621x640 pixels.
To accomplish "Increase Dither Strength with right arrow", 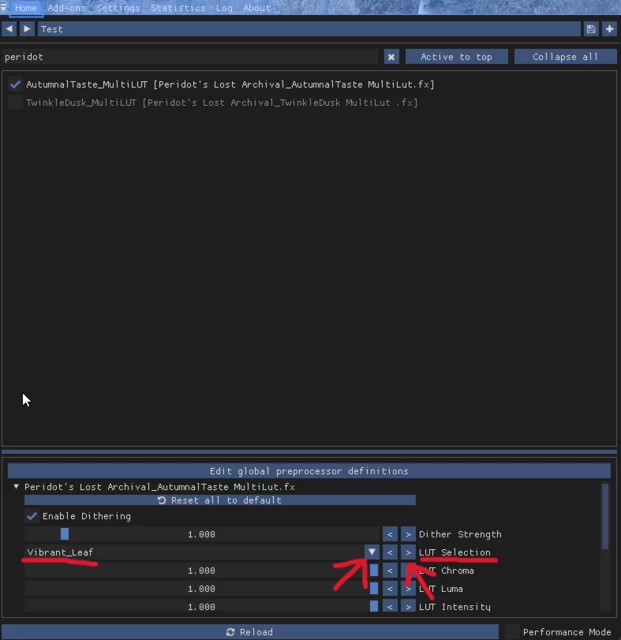I will 408,534.
